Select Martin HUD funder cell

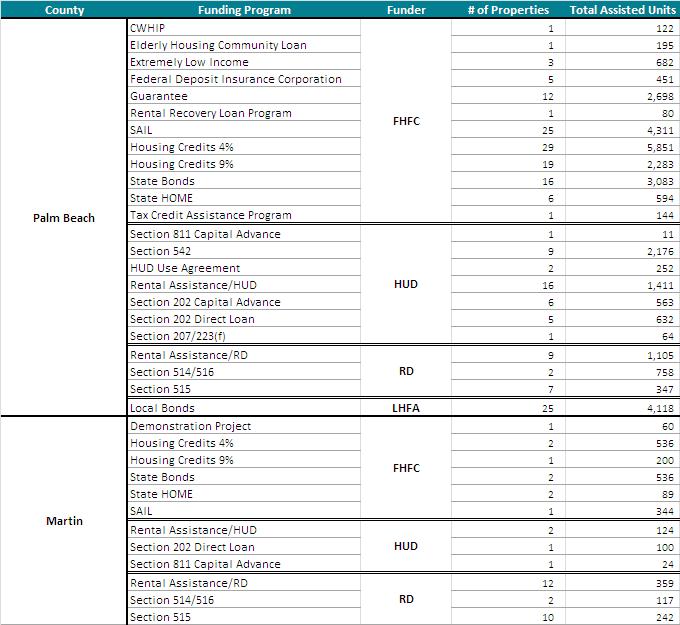click(406, 546)
